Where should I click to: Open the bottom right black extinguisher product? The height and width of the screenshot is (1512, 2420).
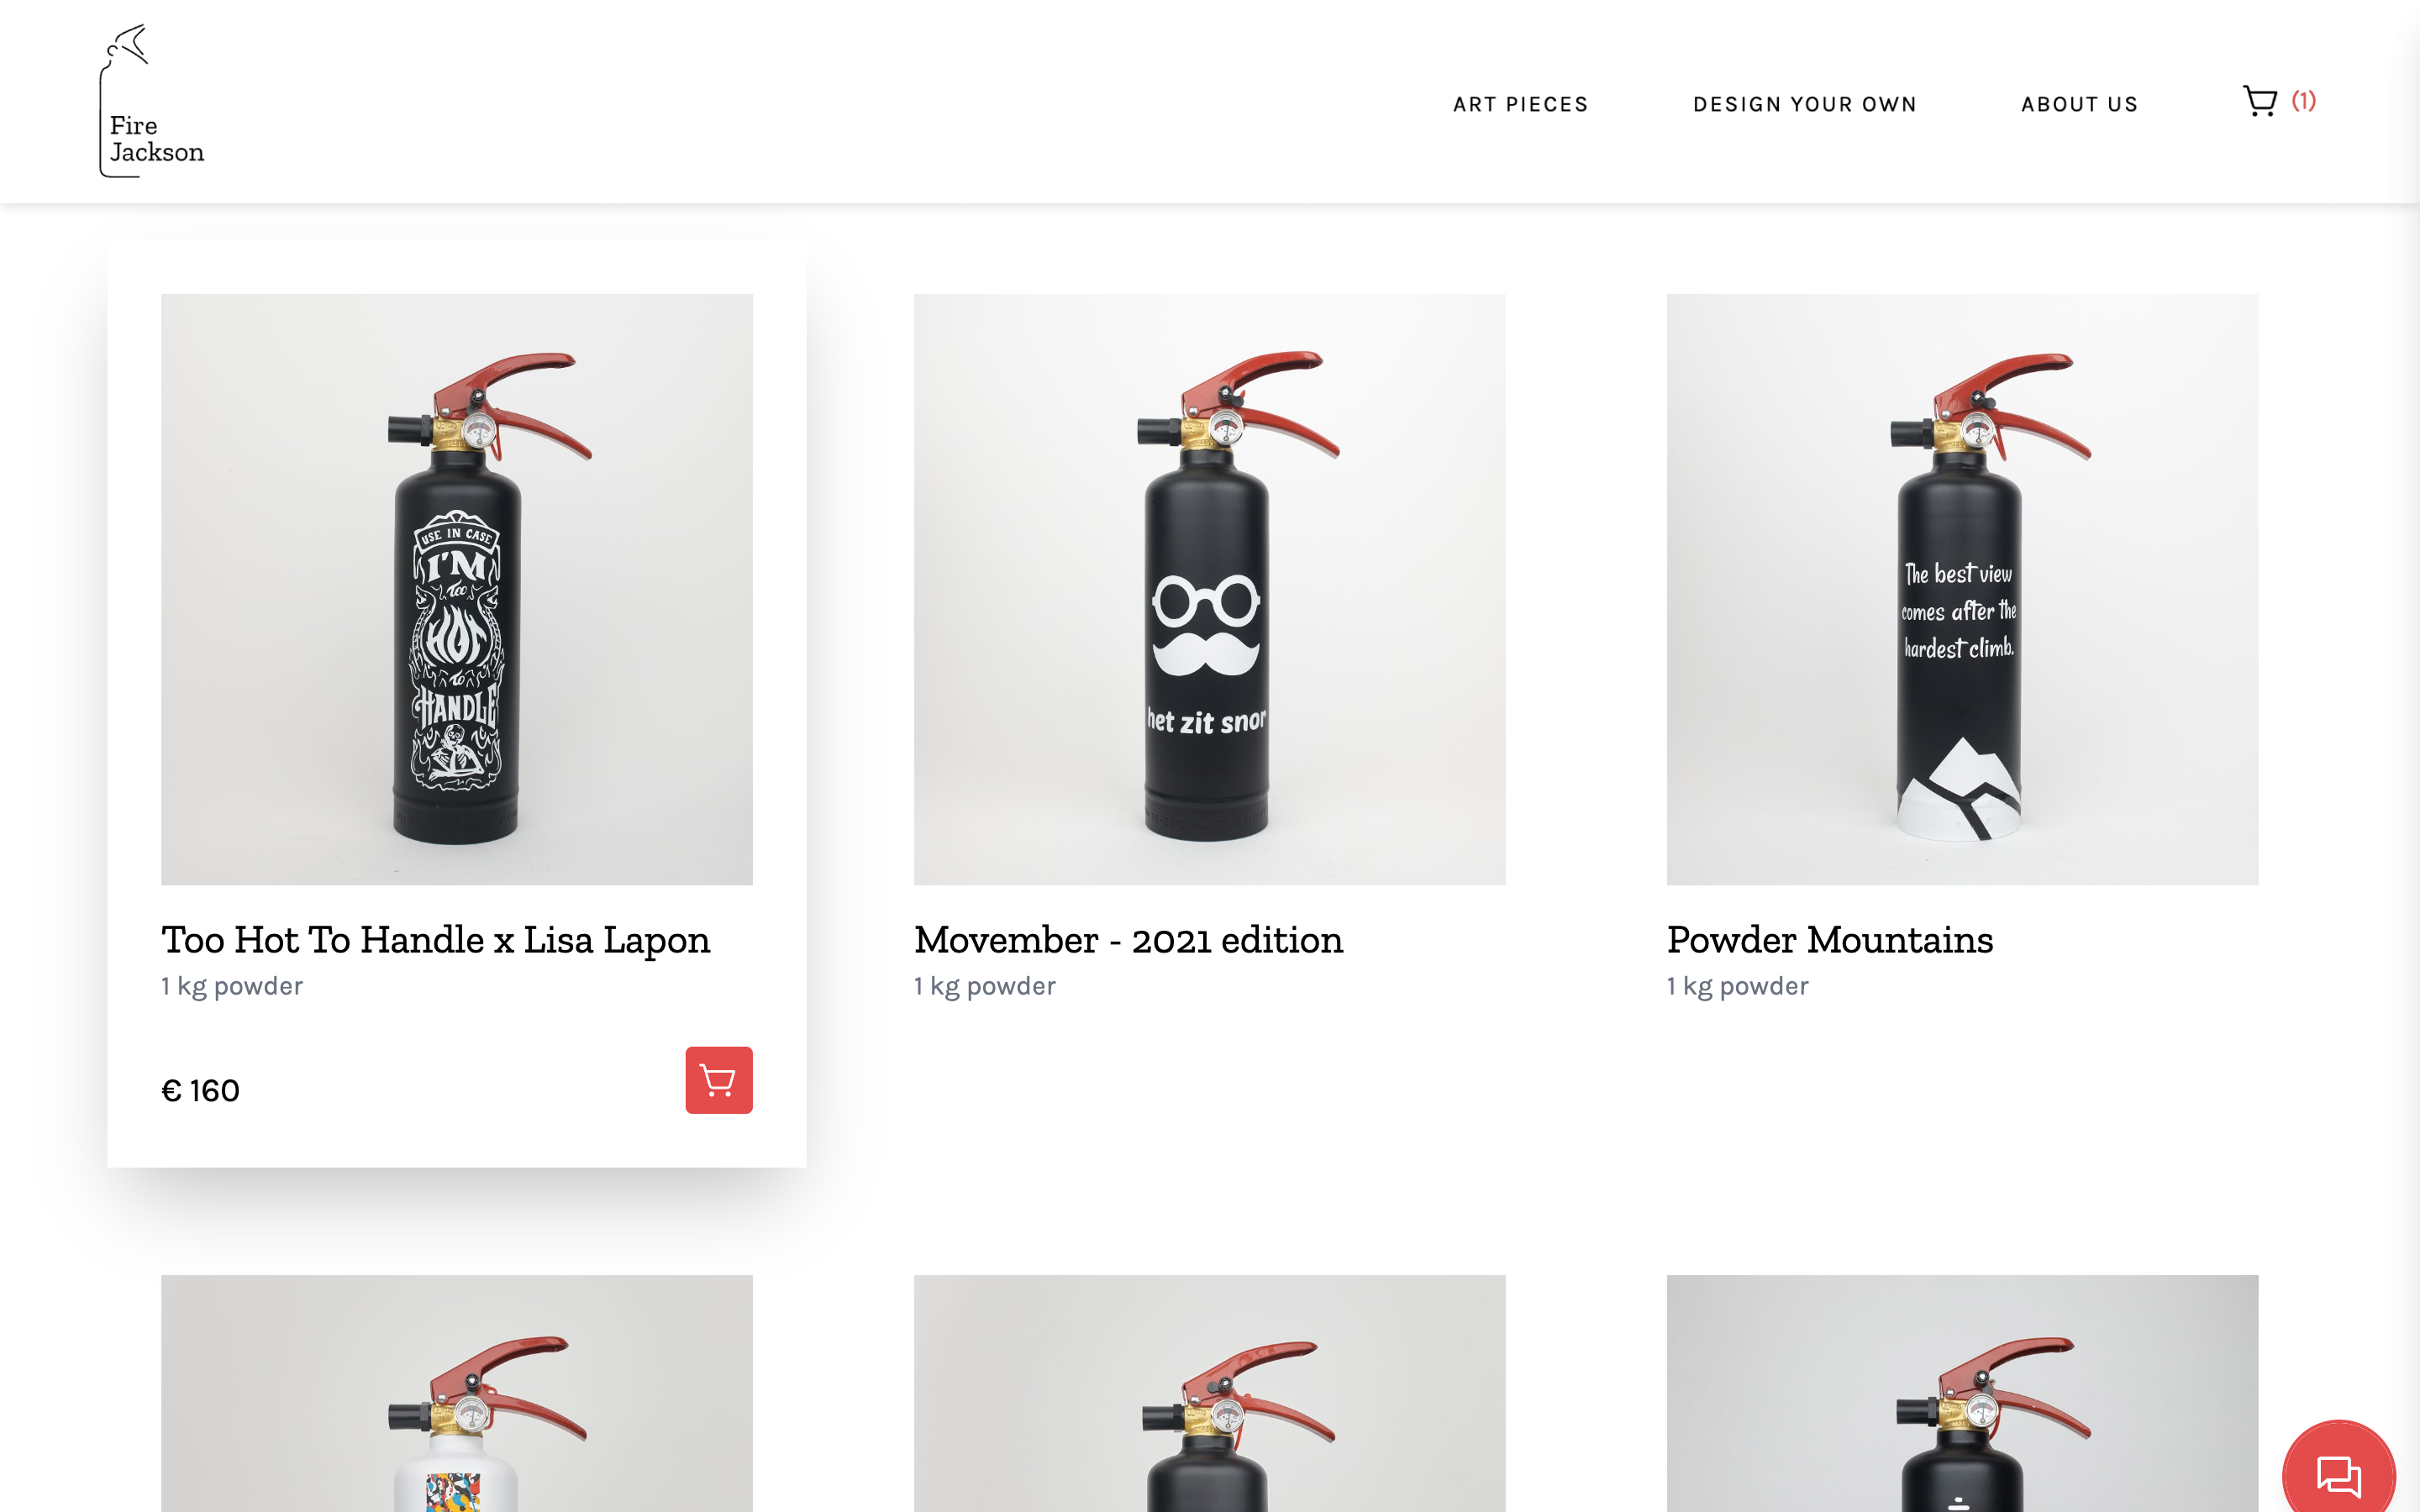[1962, 1393]
